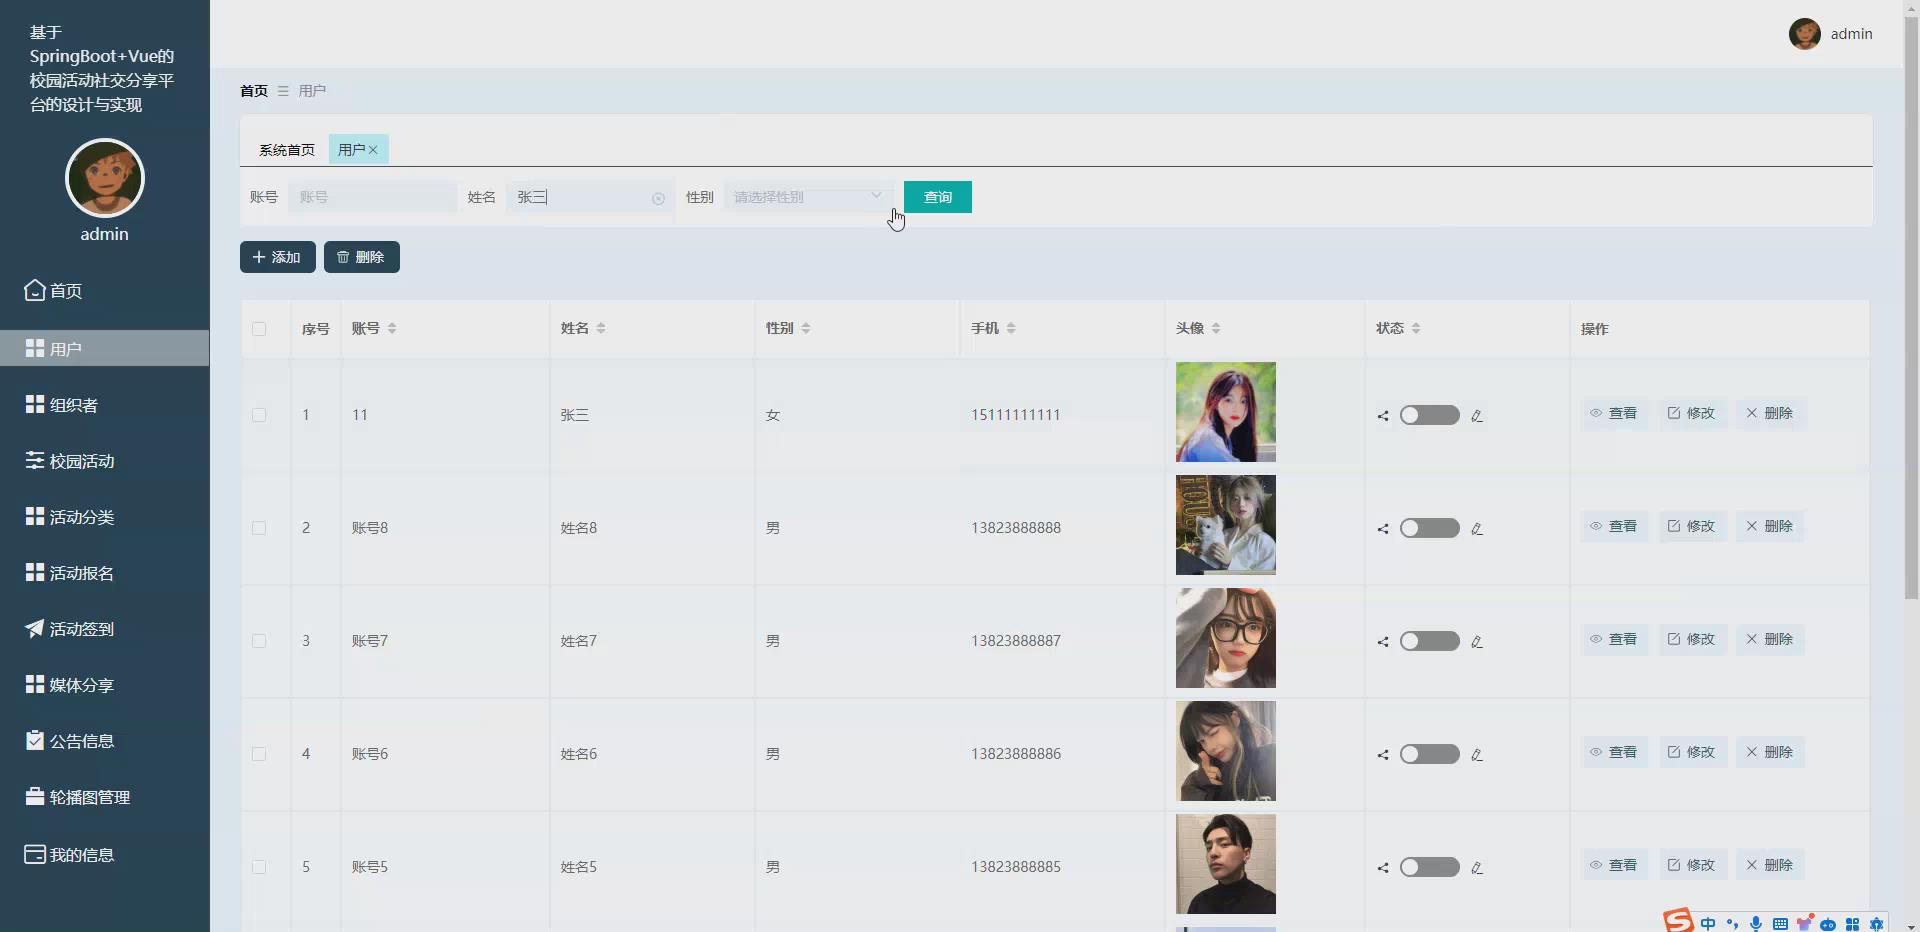This screenshot has height=932, width=1920.
Task: Check the checkbox for row 账号5
Action: tap(259, 867)
